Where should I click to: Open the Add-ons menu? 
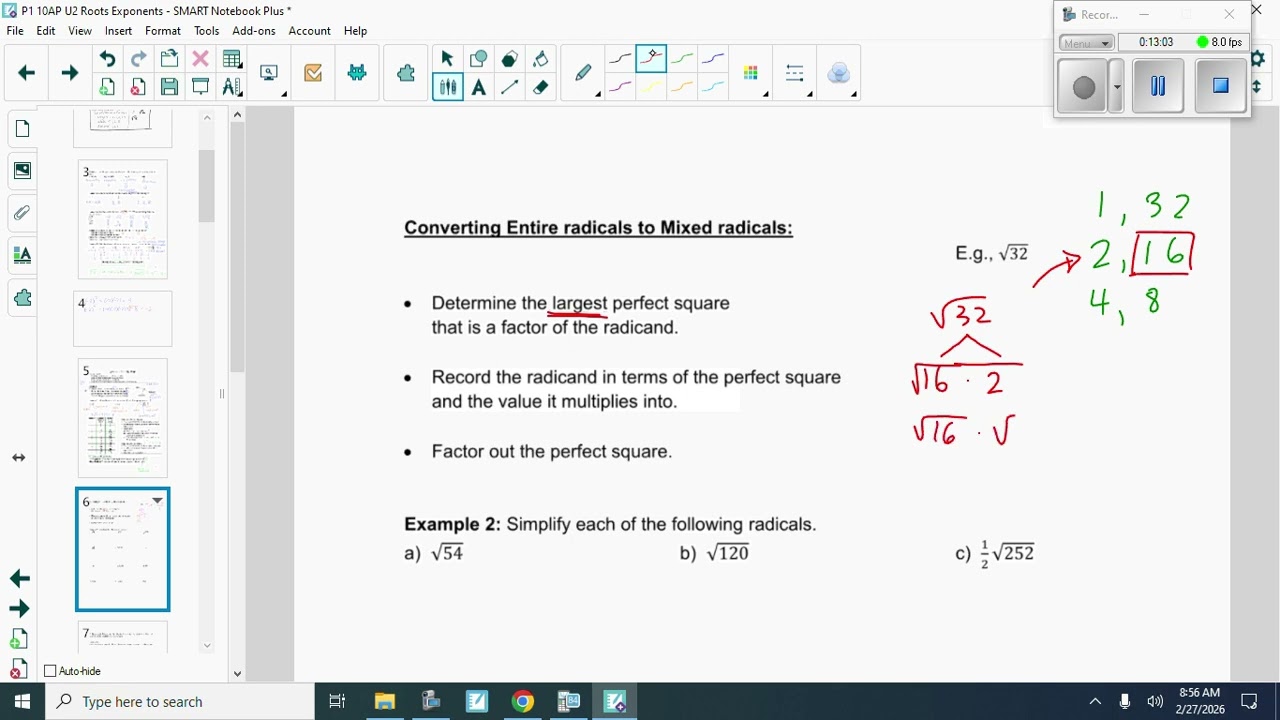click(x=254, y=31)
